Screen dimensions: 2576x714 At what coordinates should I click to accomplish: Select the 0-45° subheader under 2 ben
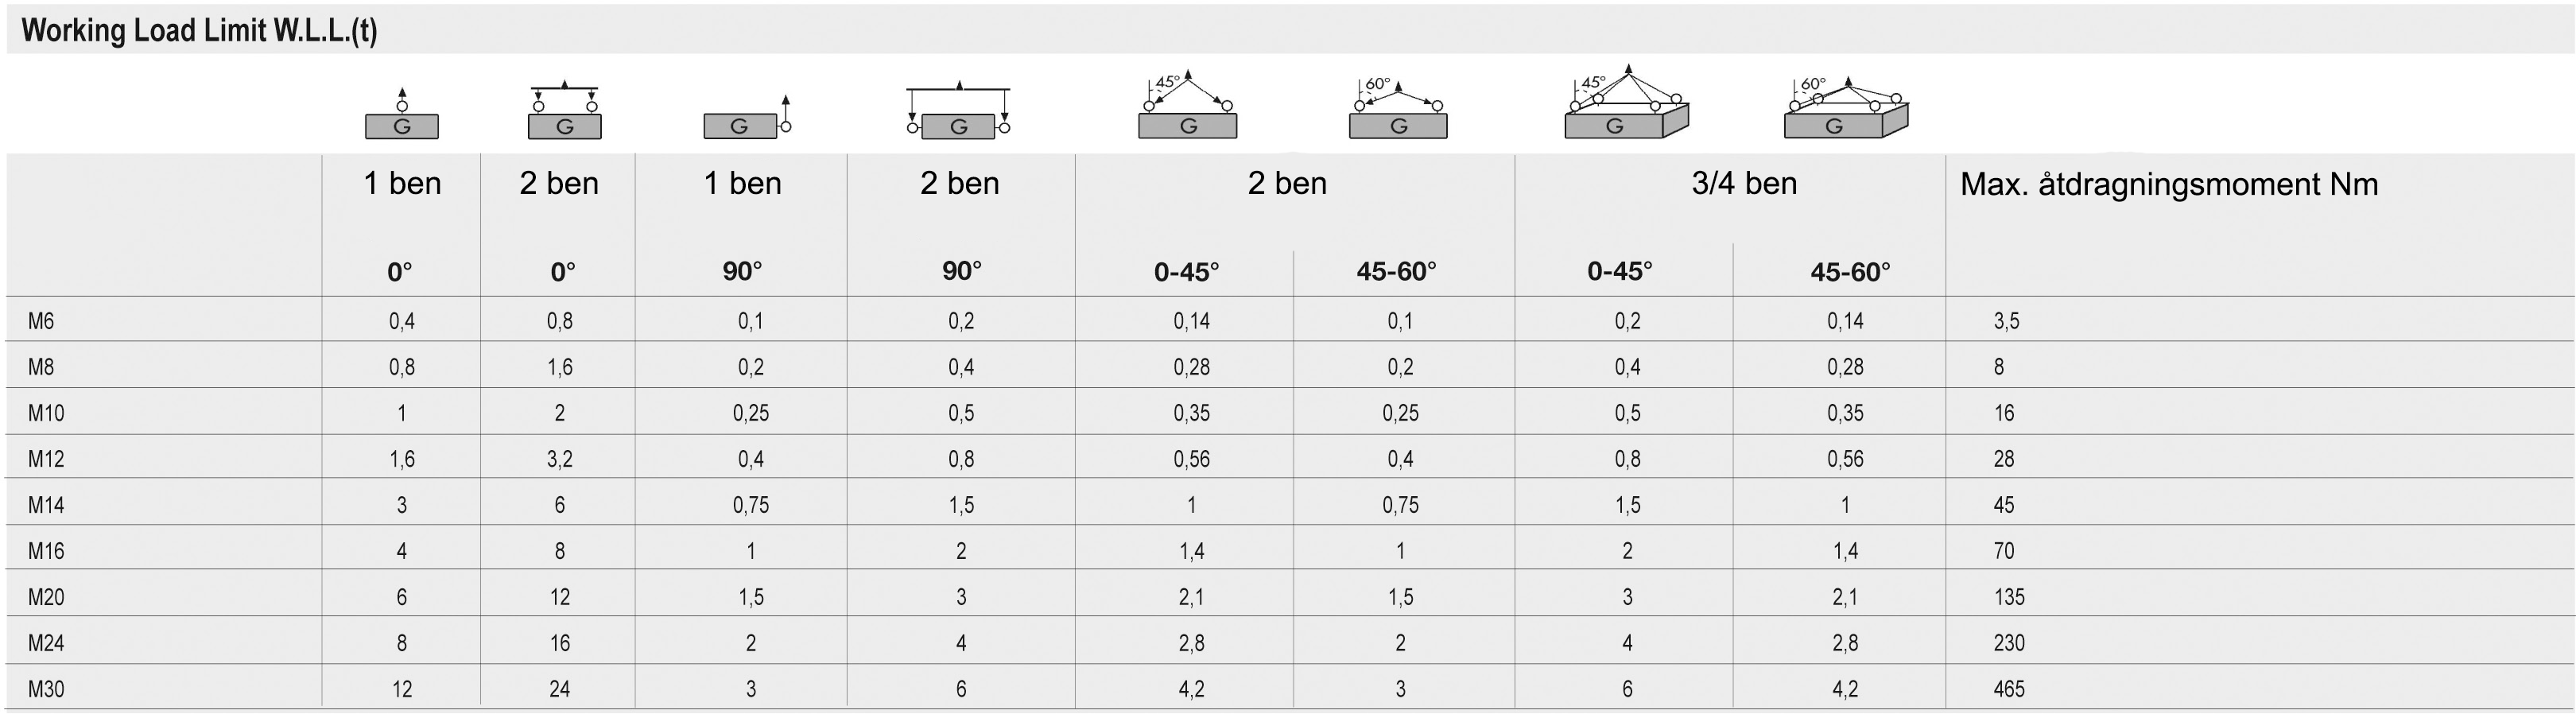coord(1187,272)
